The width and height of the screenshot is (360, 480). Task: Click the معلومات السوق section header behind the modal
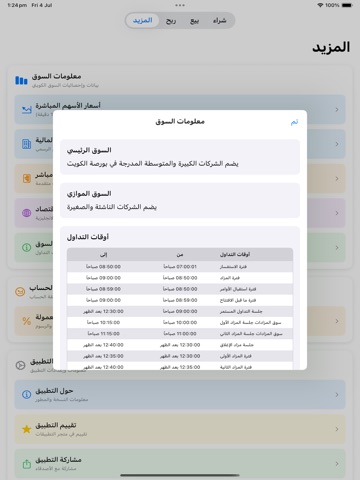point(56,77)
